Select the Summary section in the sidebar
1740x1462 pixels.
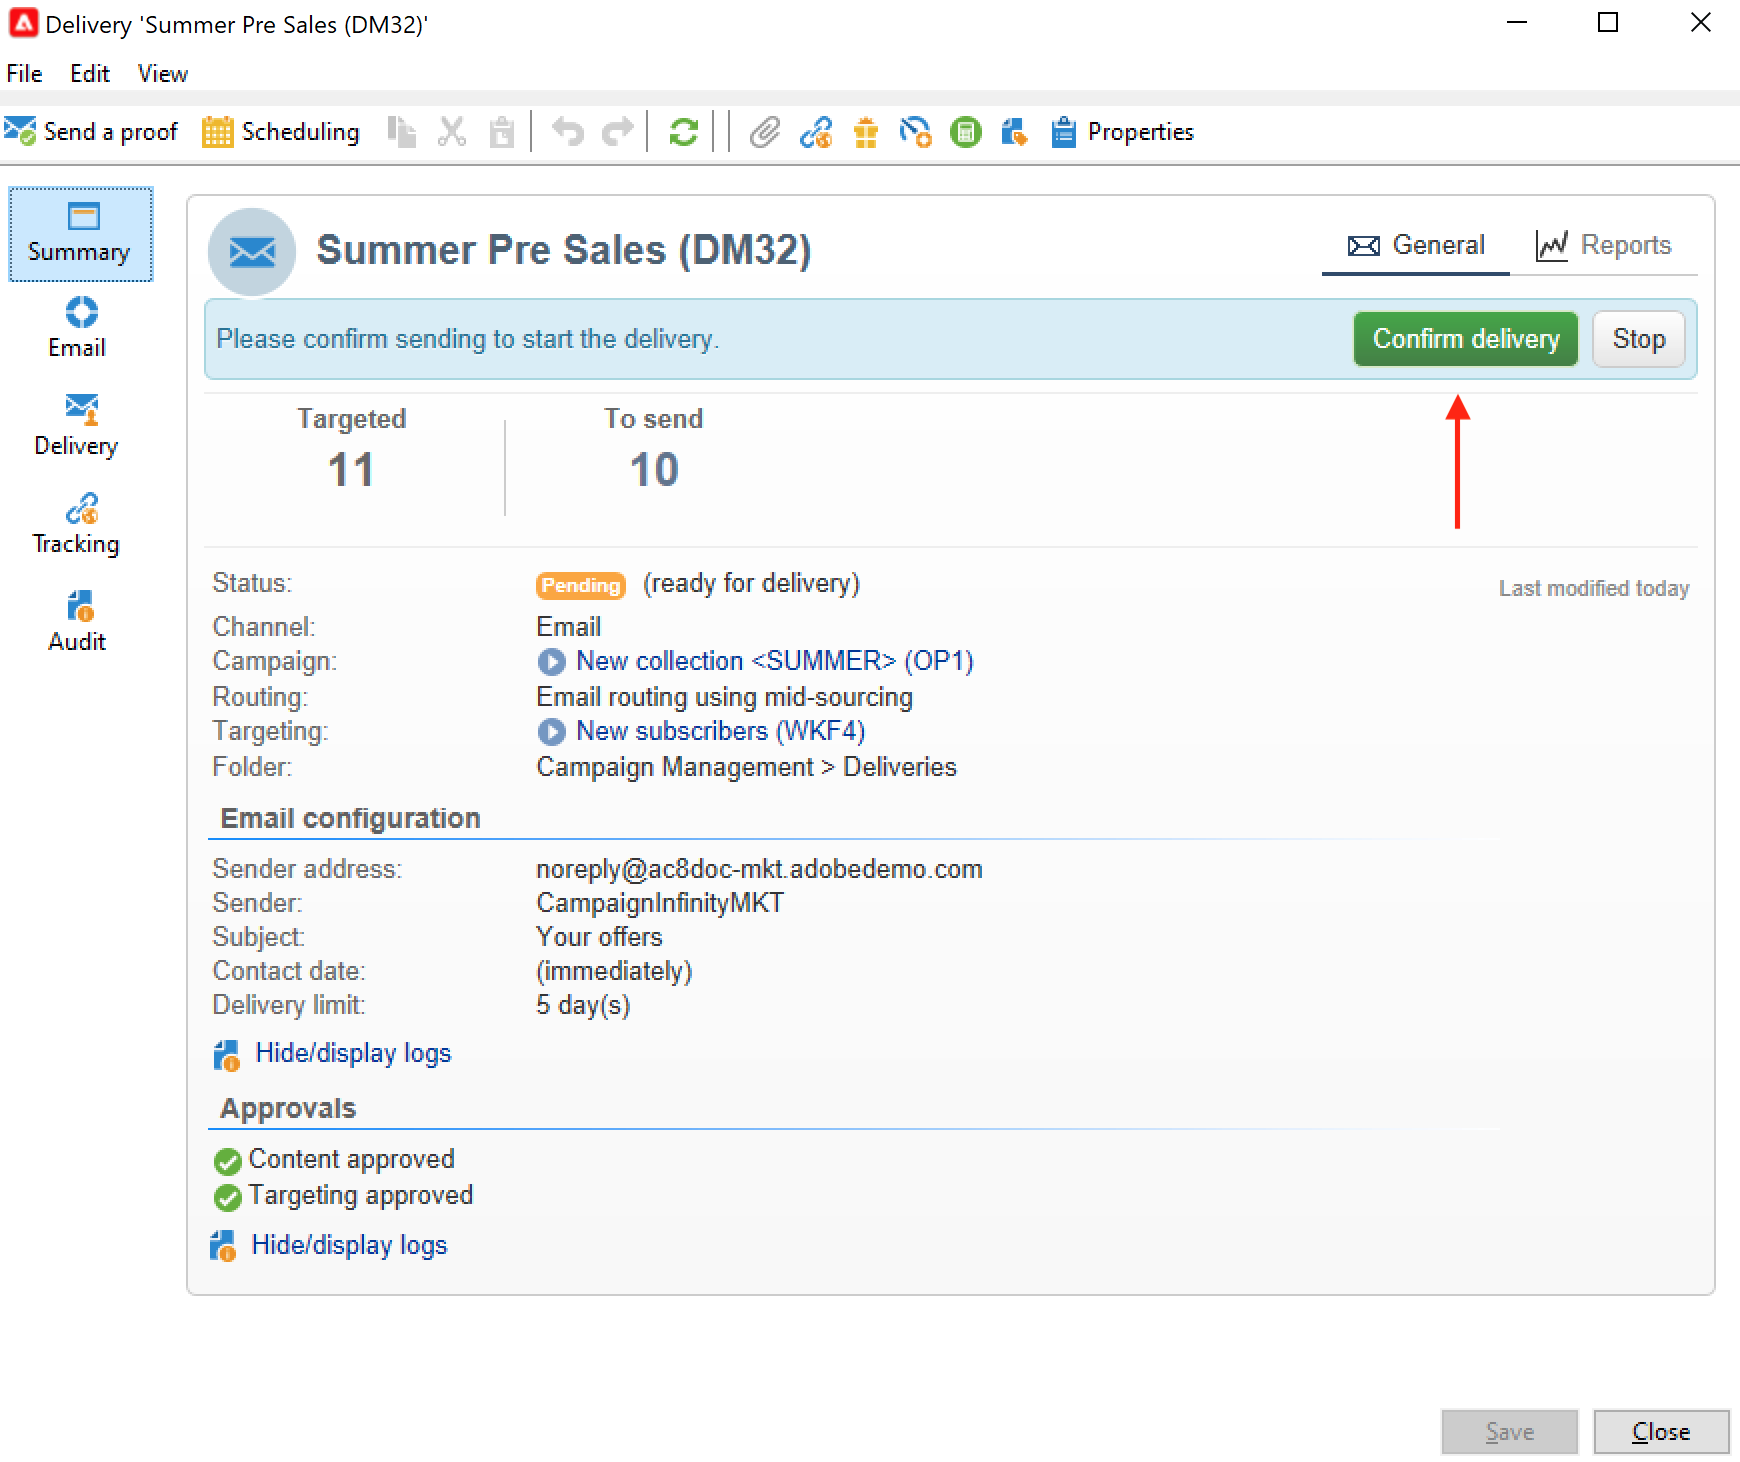[80, 234]
